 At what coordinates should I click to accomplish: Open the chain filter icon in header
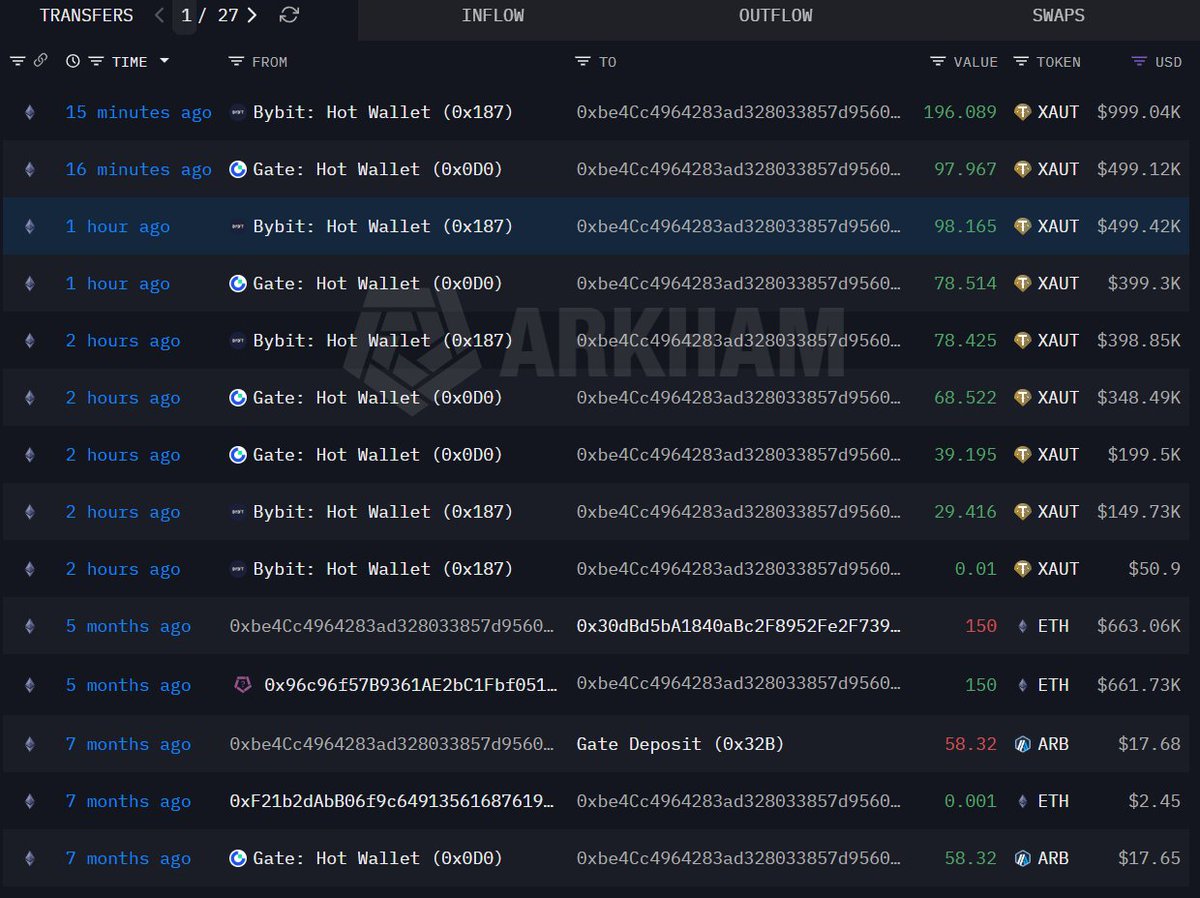click(18, 61)
